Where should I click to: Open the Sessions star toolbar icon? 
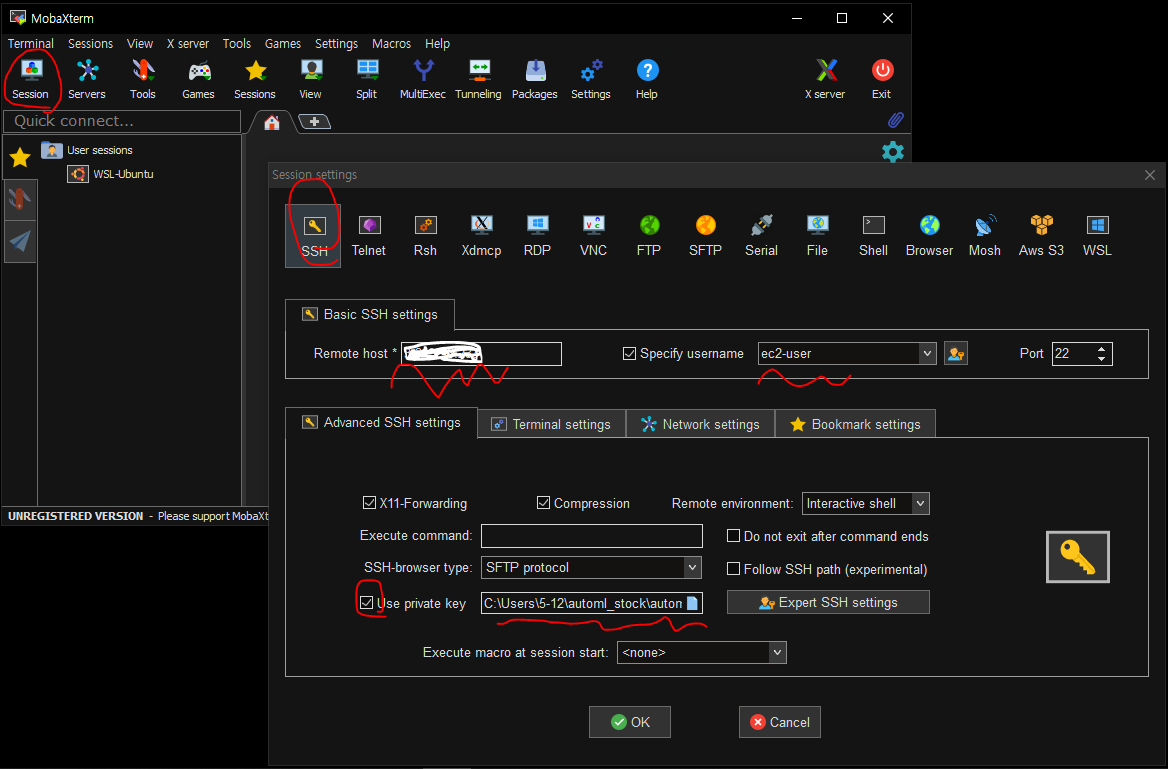coord(255,79)
